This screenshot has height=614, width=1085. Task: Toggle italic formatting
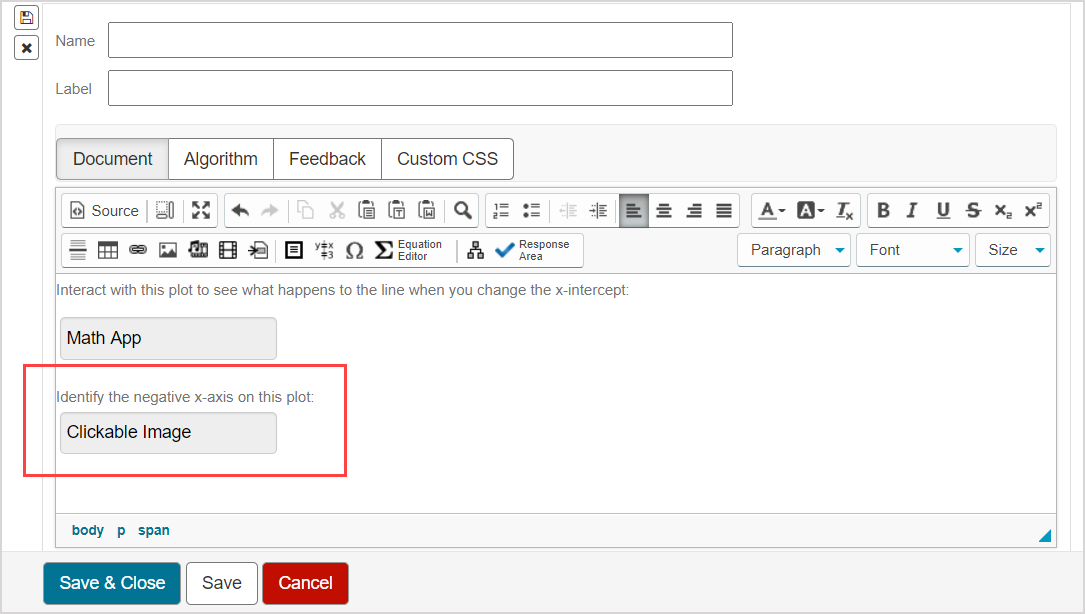pyautogui.click(x=912, y=210)
